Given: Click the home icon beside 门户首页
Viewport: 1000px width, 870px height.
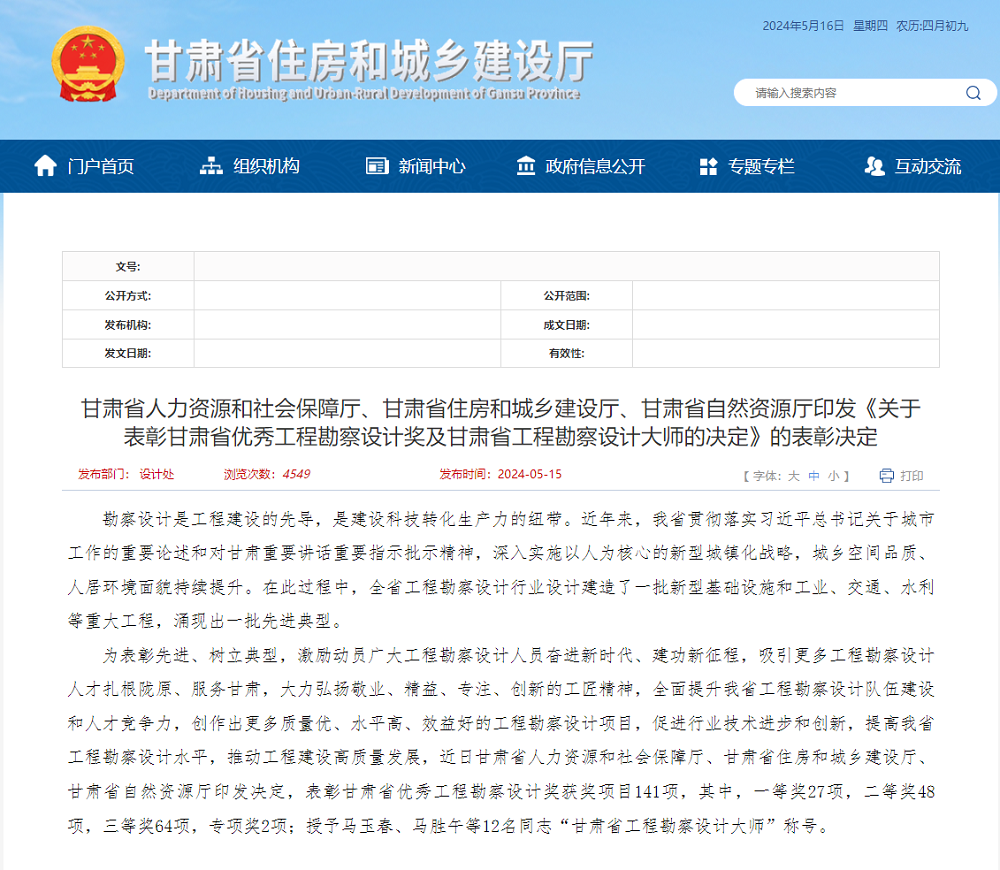Looking at the screenshot, I should click(x=45, y=166).
